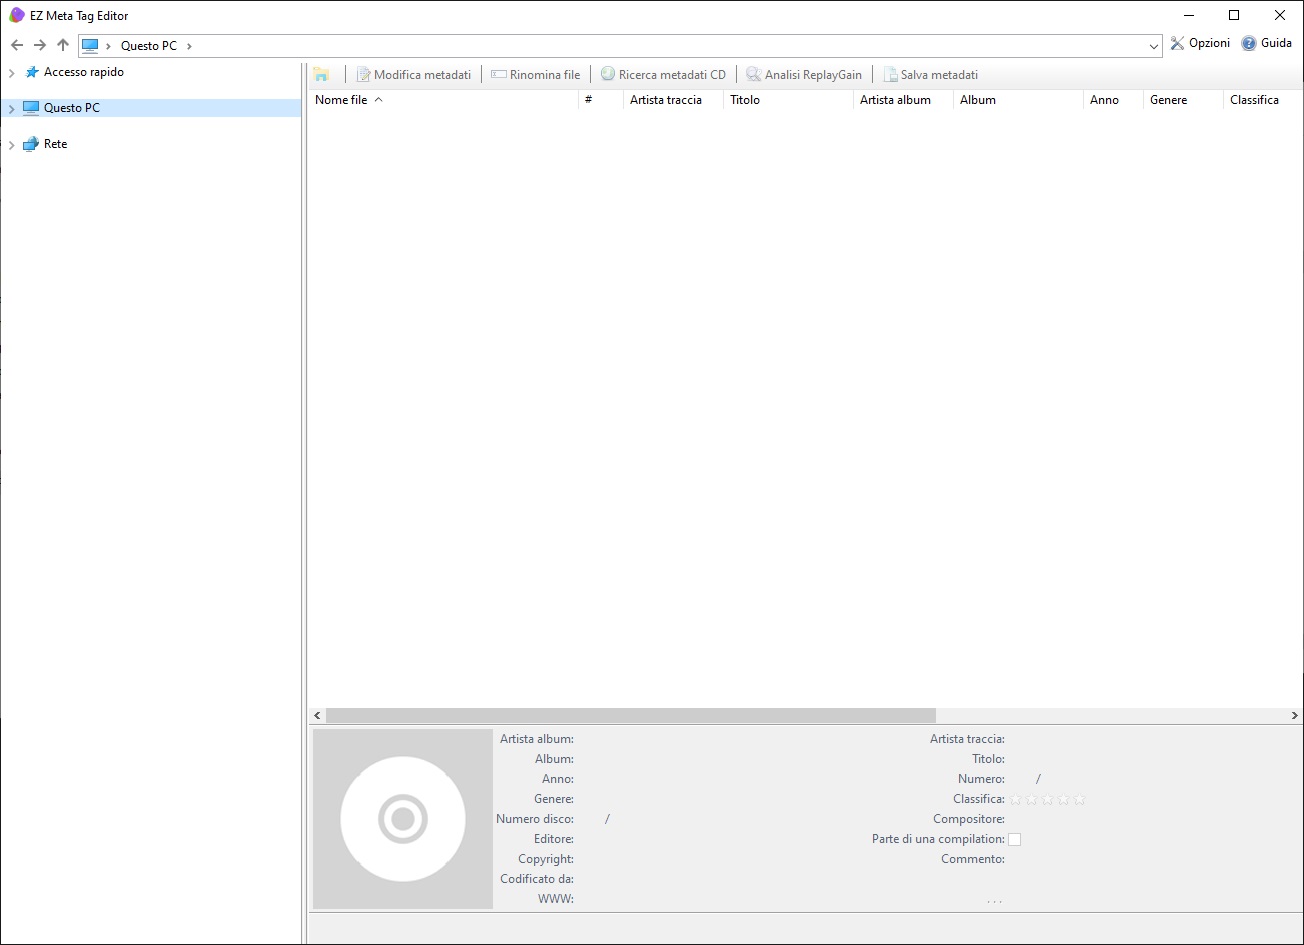Click the horizontal scrollbar thumb

(x=631, y=716)
